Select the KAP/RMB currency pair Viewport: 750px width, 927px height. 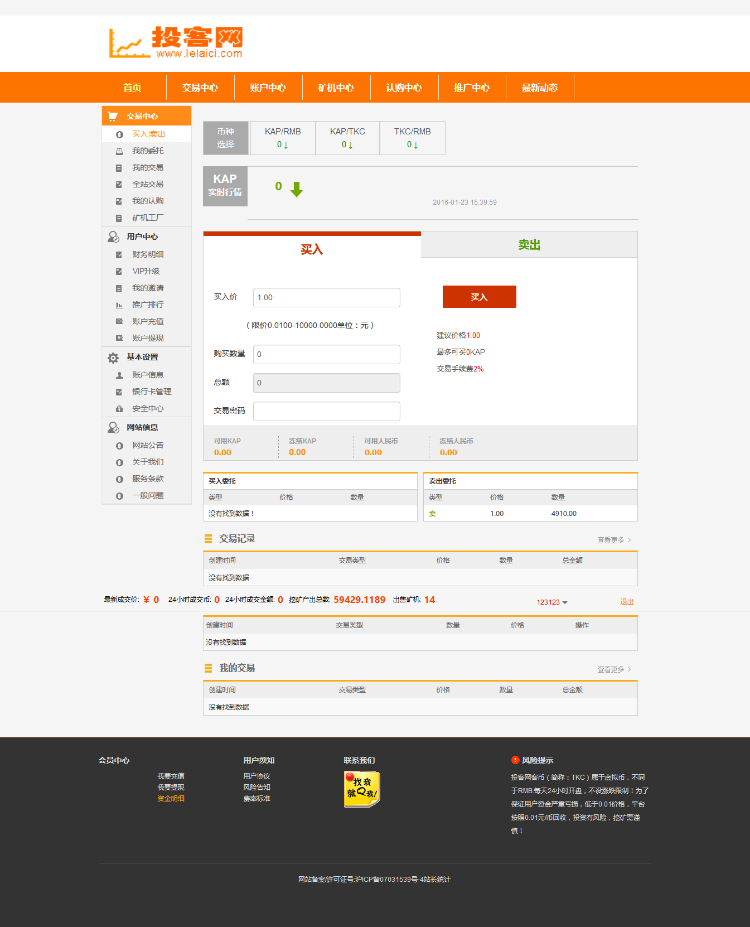(x=283, y=138)
